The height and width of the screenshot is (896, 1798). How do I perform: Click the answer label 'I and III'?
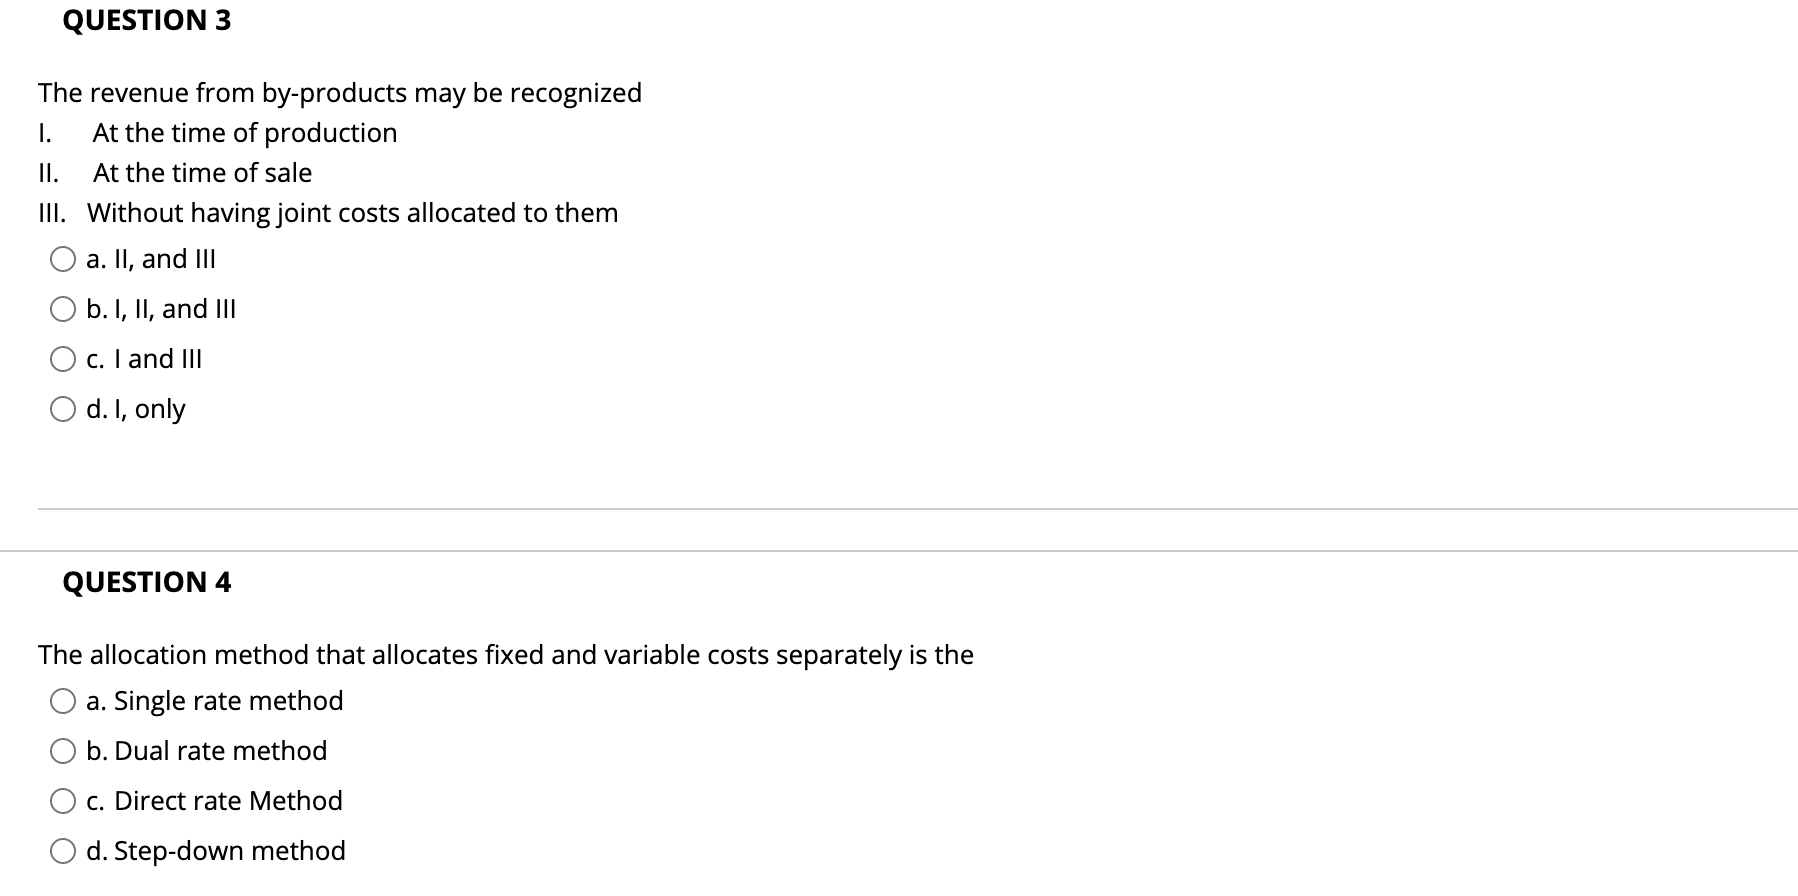(145, 359)
